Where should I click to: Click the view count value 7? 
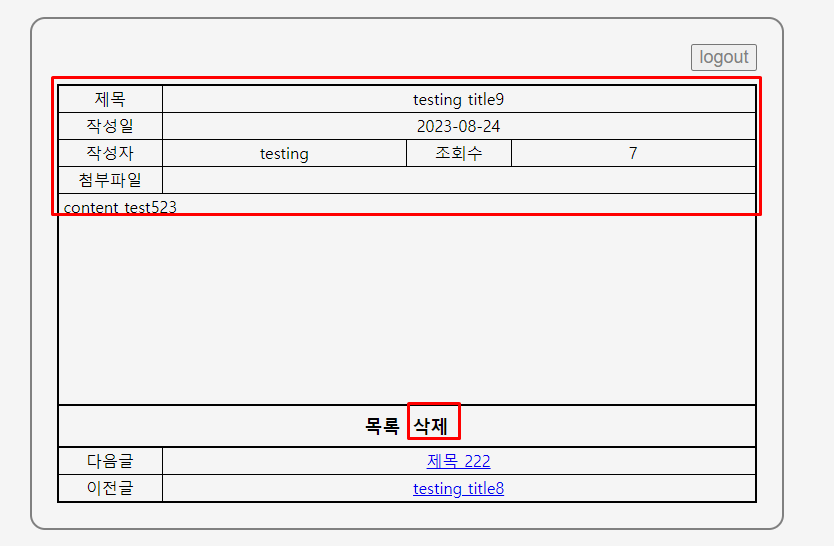pyautogui.click(x=633, y=153)
